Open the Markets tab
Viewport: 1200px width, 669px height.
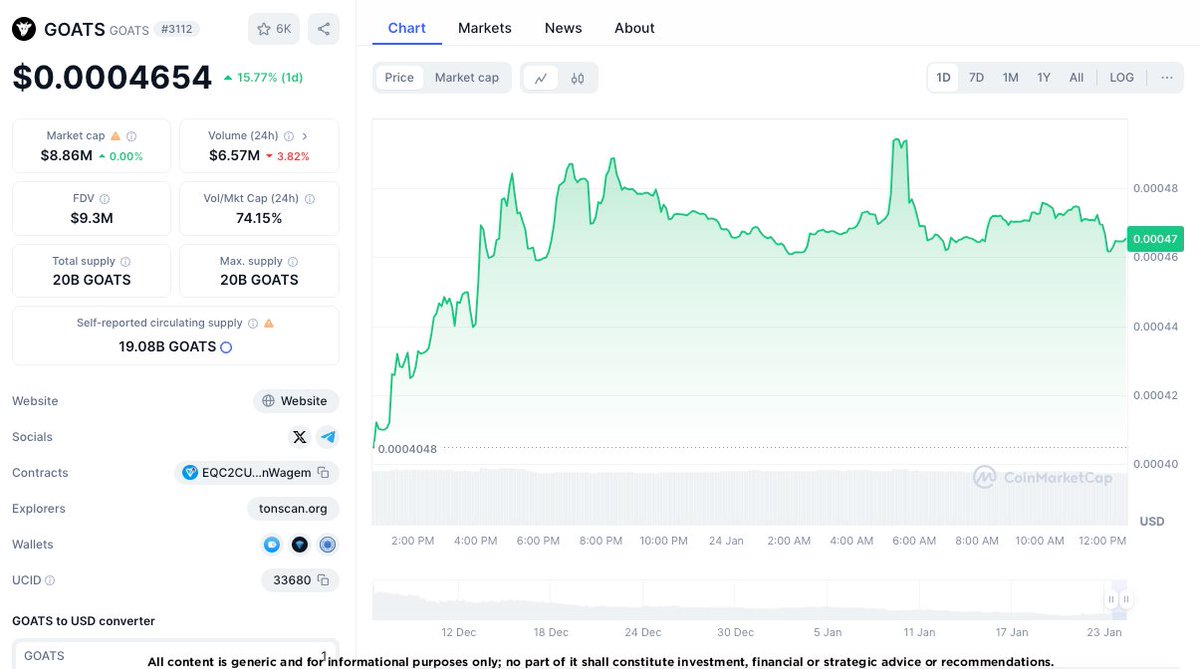click(x=485, y=28)
